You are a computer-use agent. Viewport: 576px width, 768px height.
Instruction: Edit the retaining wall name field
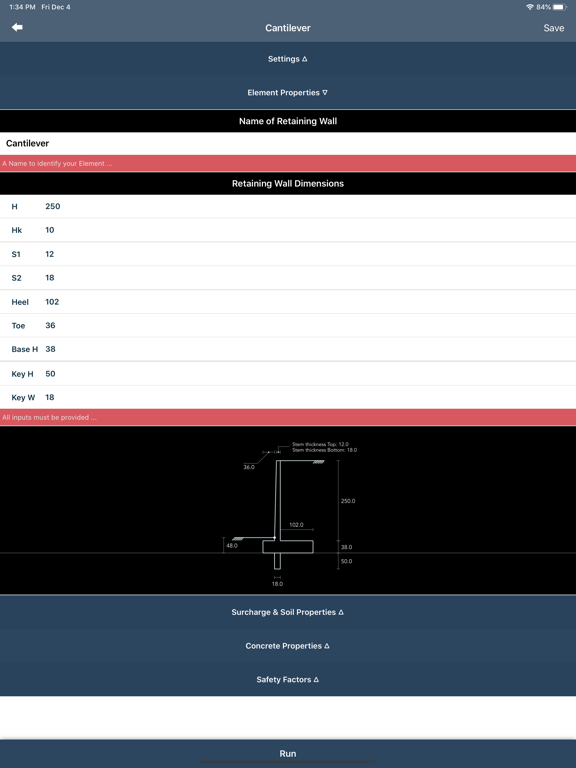[x=288, y=144]
